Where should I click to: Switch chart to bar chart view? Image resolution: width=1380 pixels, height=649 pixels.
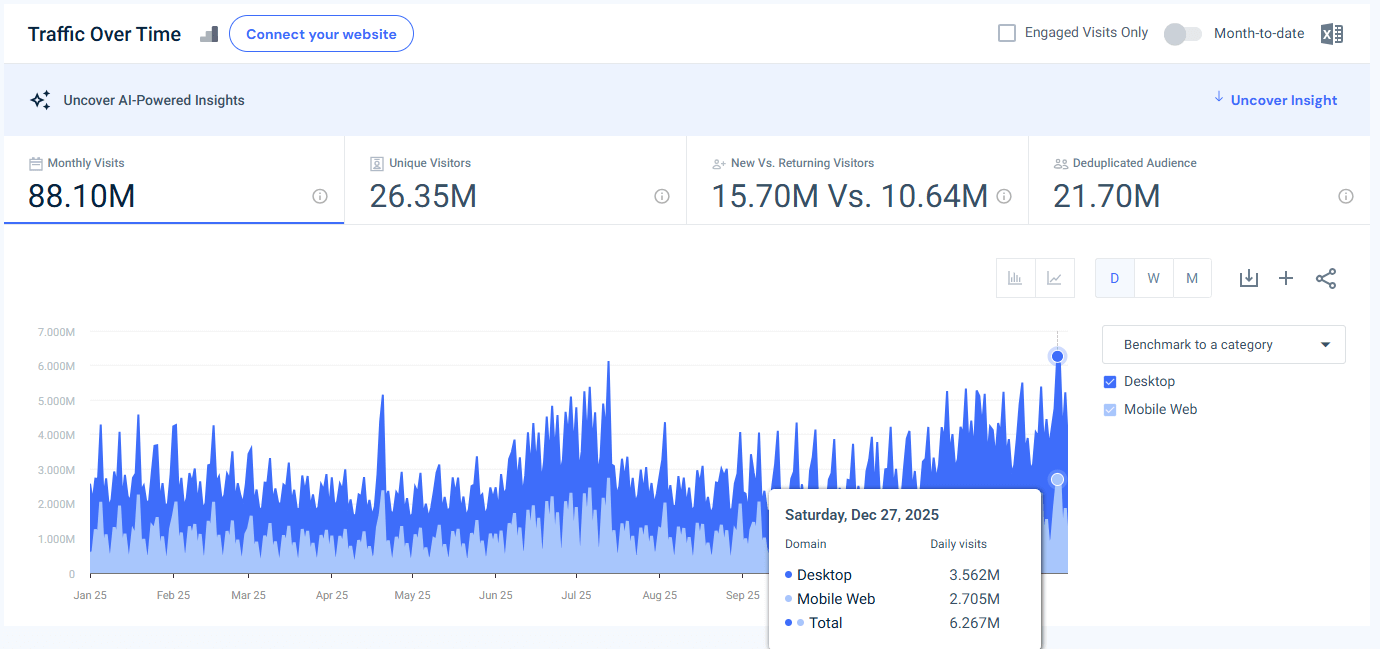coord(1015,278)
